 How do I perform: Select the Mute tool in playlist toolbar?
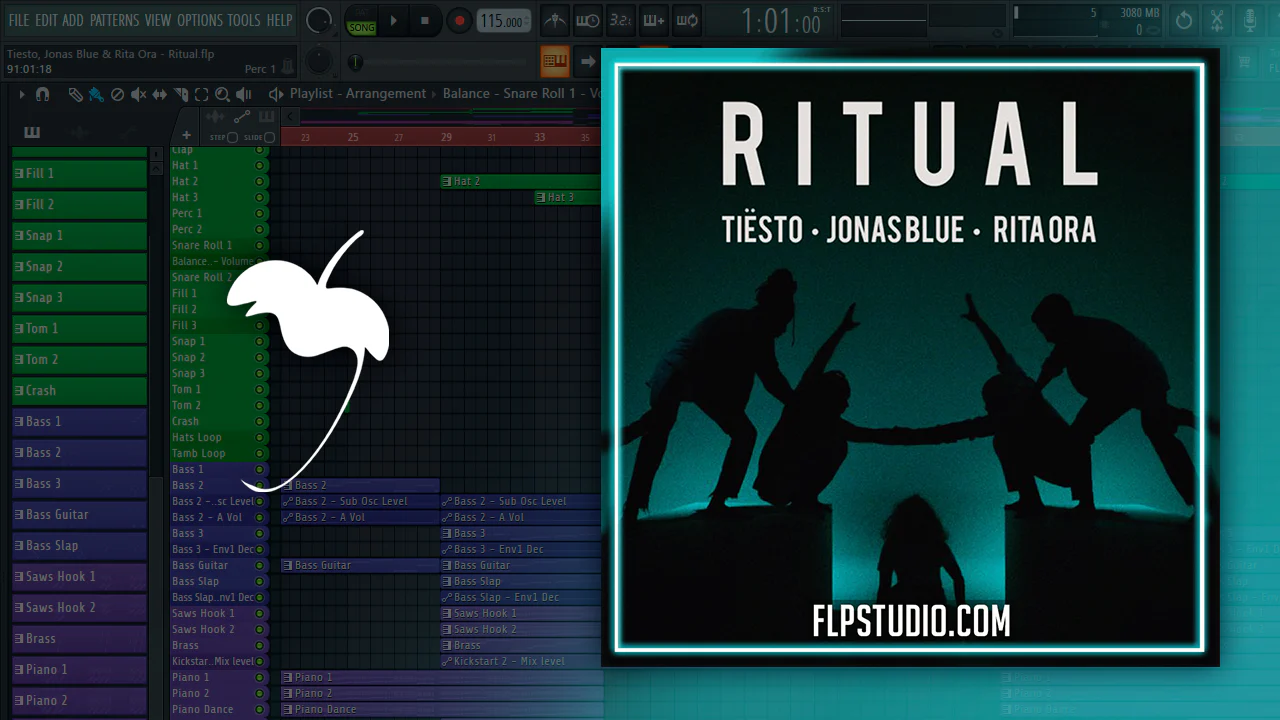pos(138,94)
